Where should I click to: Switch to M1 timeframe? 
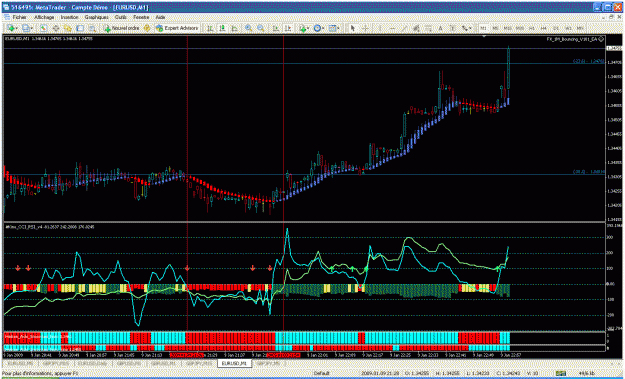tap(483, 28)
